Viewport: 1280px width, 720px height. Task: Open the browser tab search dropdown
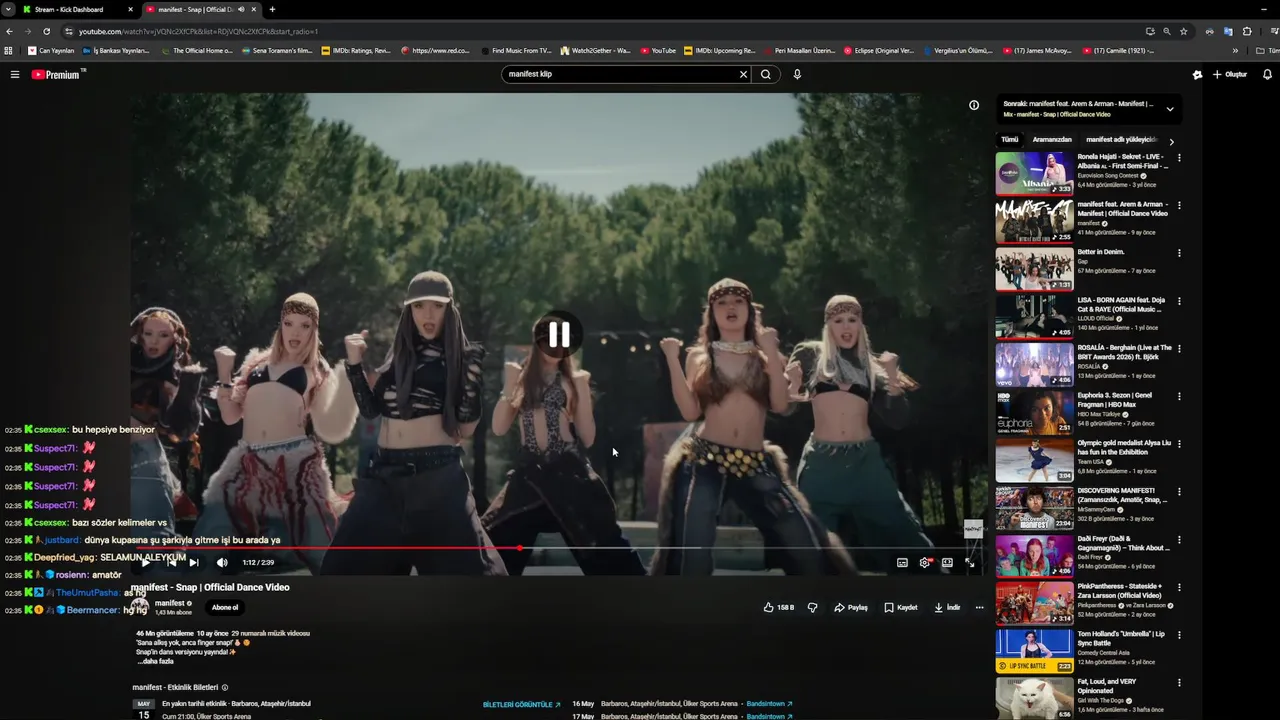[x=8, y=9]
